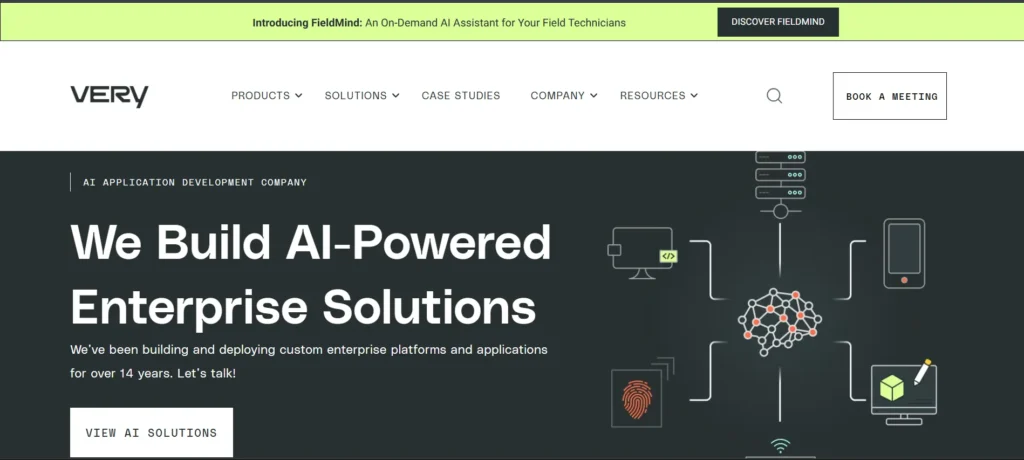Click the AI brain network illustration
The image size is (1024, 460).
click(x=779, y=319)
